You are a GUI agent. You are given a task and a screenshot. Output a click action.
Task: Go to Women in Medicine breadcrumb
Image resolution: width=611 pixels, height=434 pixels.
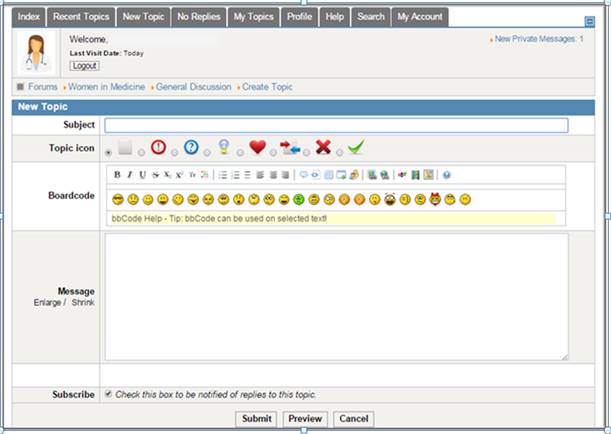tap(107, 87)
